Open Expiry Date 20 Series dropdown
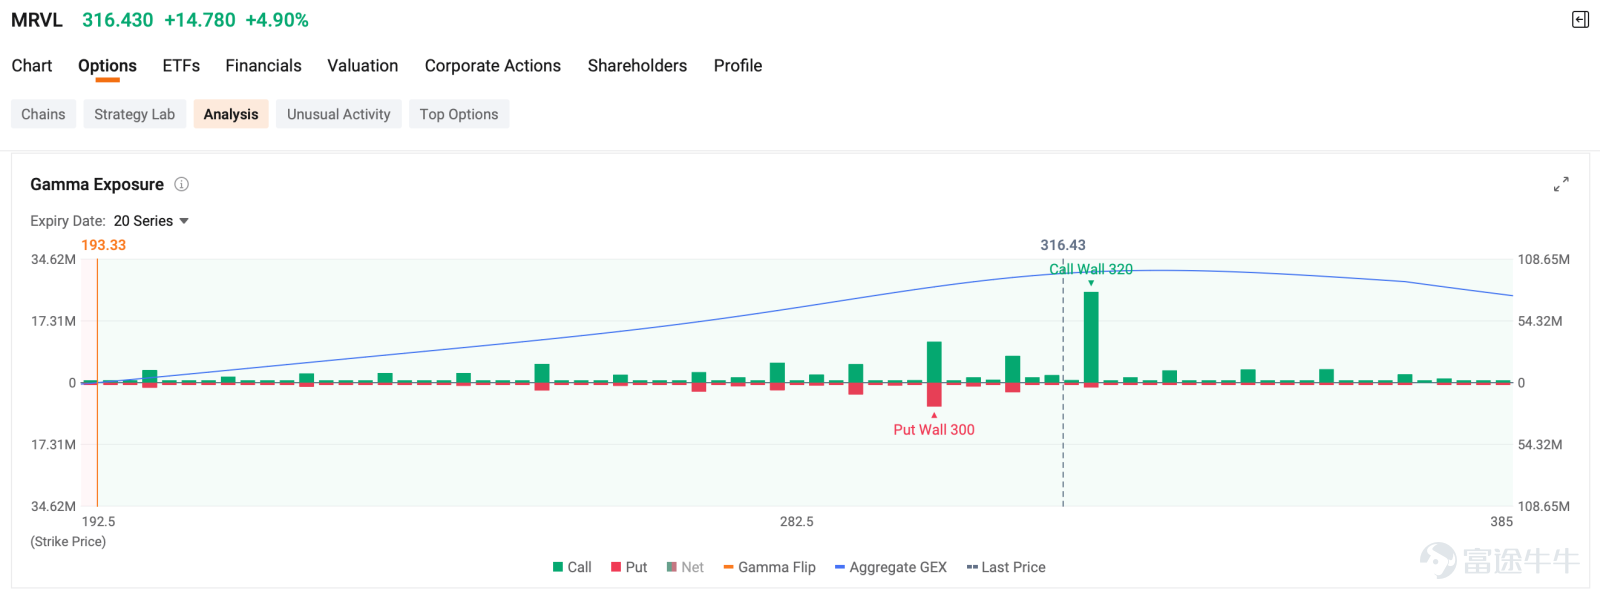The width and height of the screenshot is (1600, 597). tap(151, 221)
